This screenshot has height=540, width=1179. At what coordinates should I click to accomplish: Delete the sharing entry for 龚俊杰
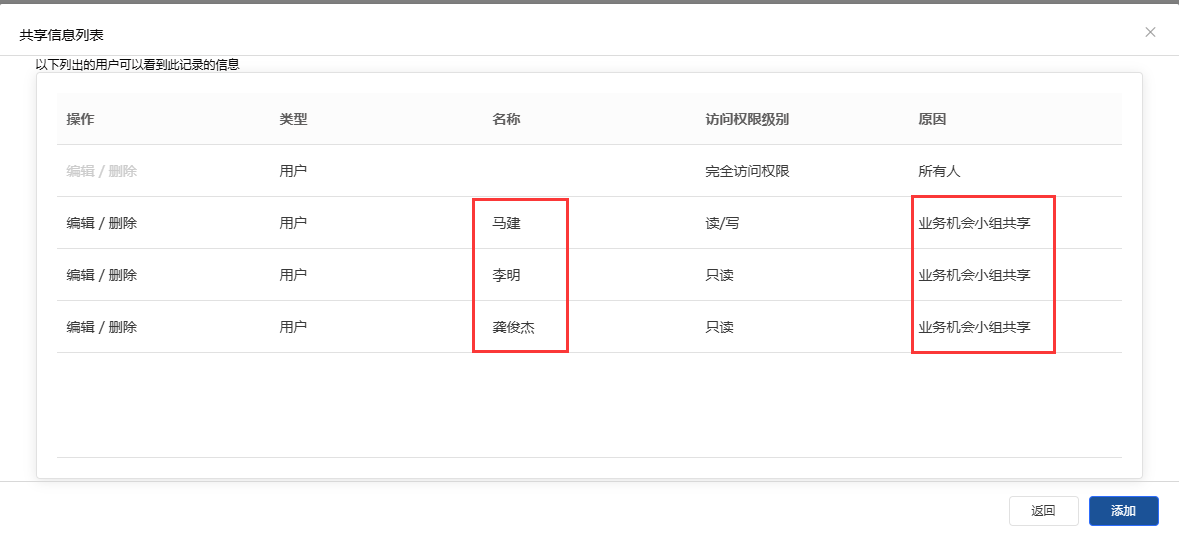(x=123, y=327)
